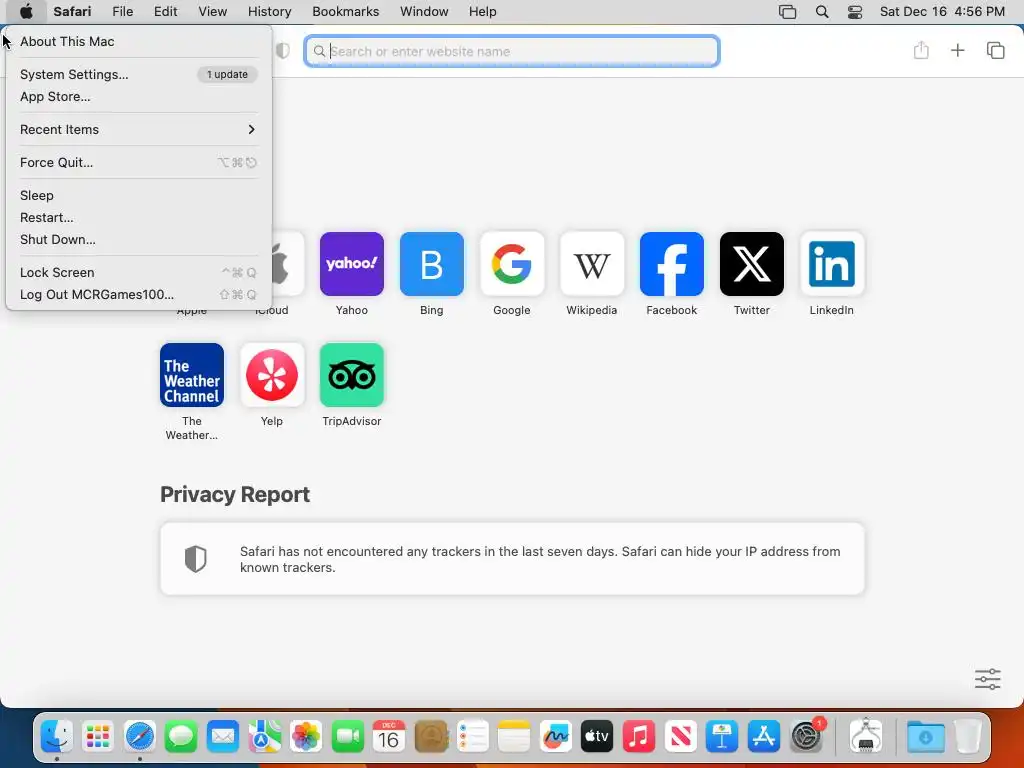Click the 1 update badge
The height and width of the screenshot is (768, 1024).
coord(227,74)
